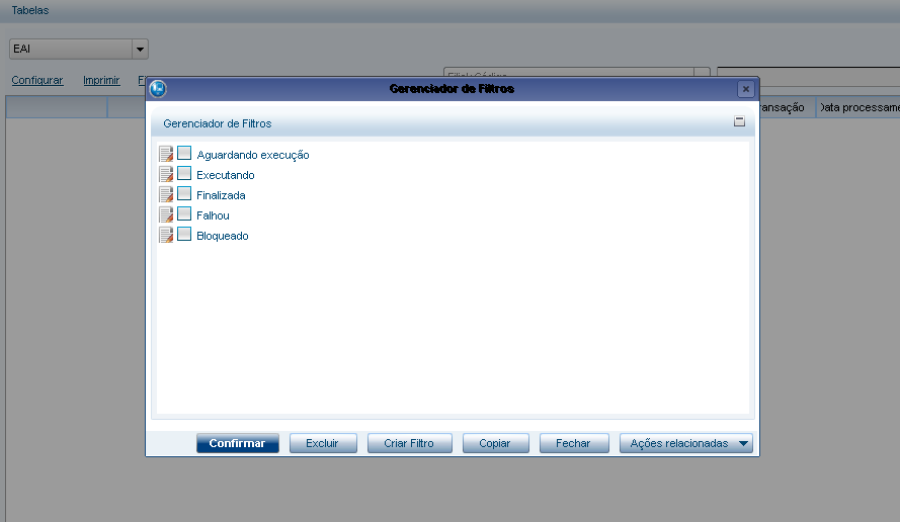Screen dimensions: 900x522
Task: Open the Imprimir link
Action: tap(102, 80)
